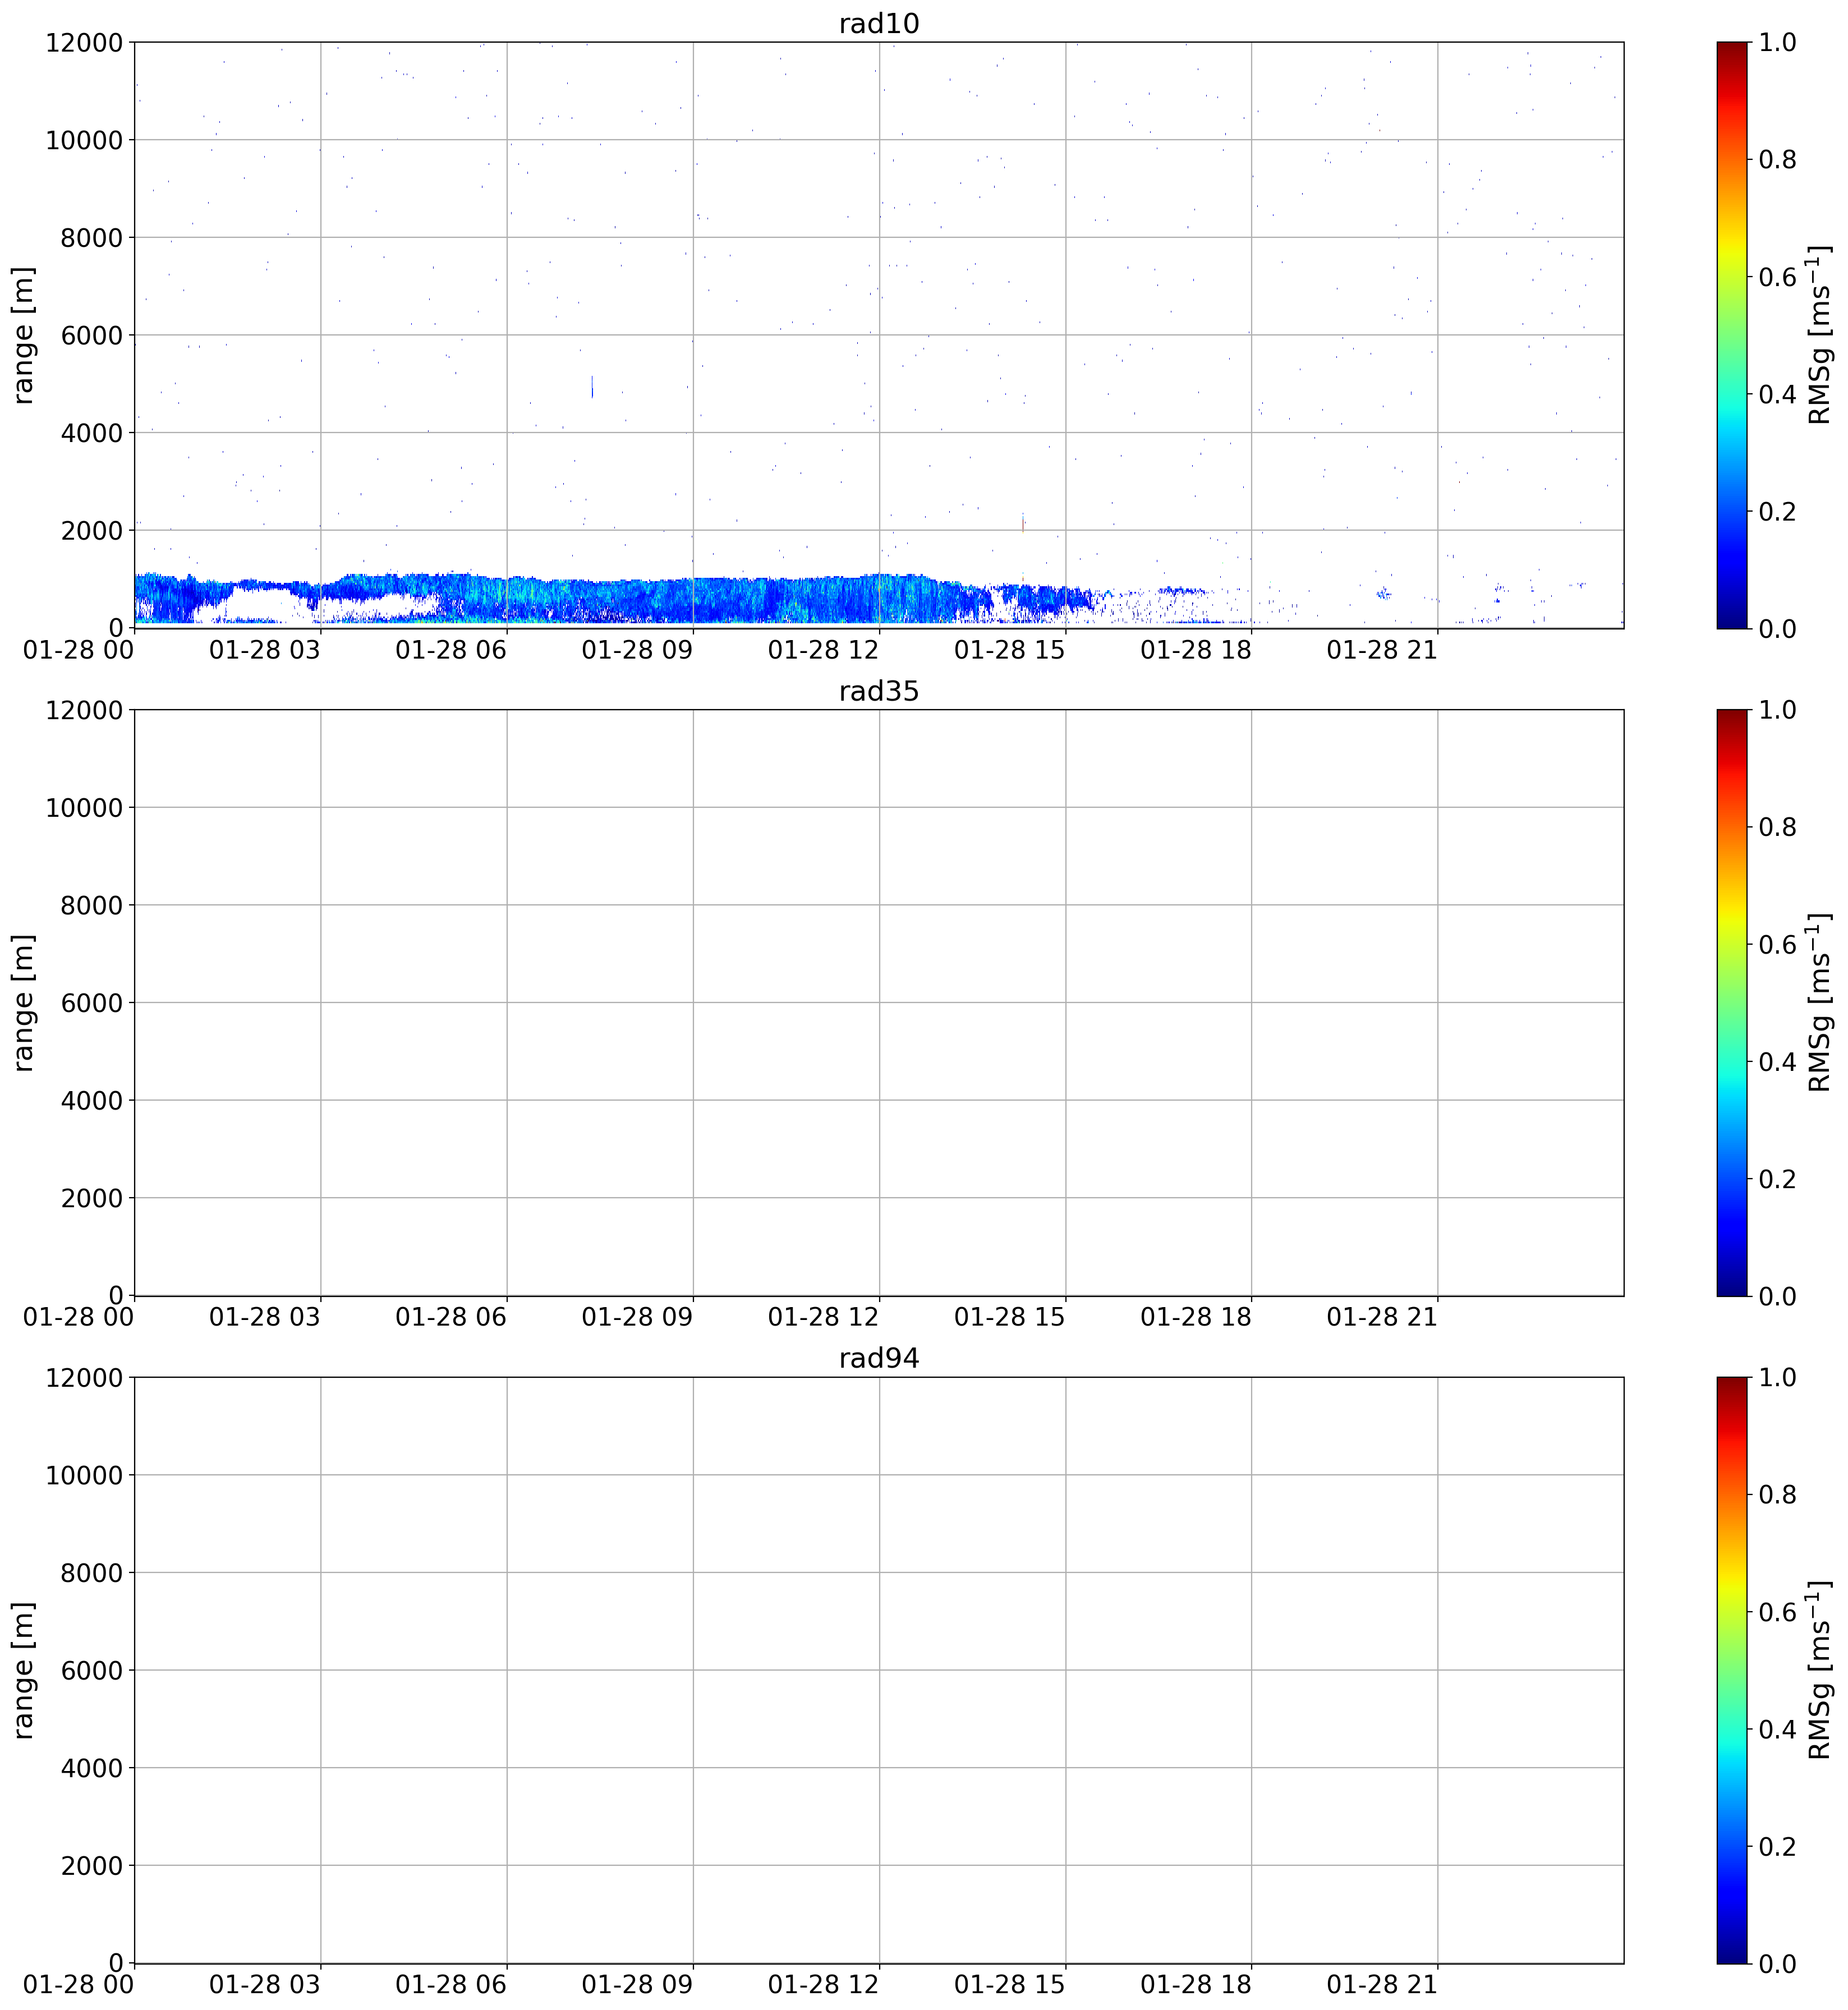The image size is (1848, 2010).
Task: Click the rad10 colorbar label 'RMSg [ms⁻¹]'
Action: [1820, 335]
